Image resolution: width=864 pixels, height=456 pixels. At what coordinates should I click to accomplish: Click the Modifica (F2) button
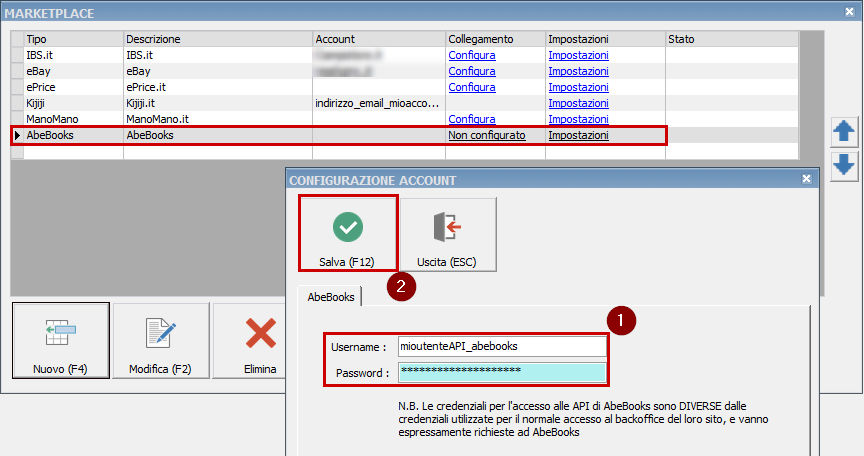160,340
